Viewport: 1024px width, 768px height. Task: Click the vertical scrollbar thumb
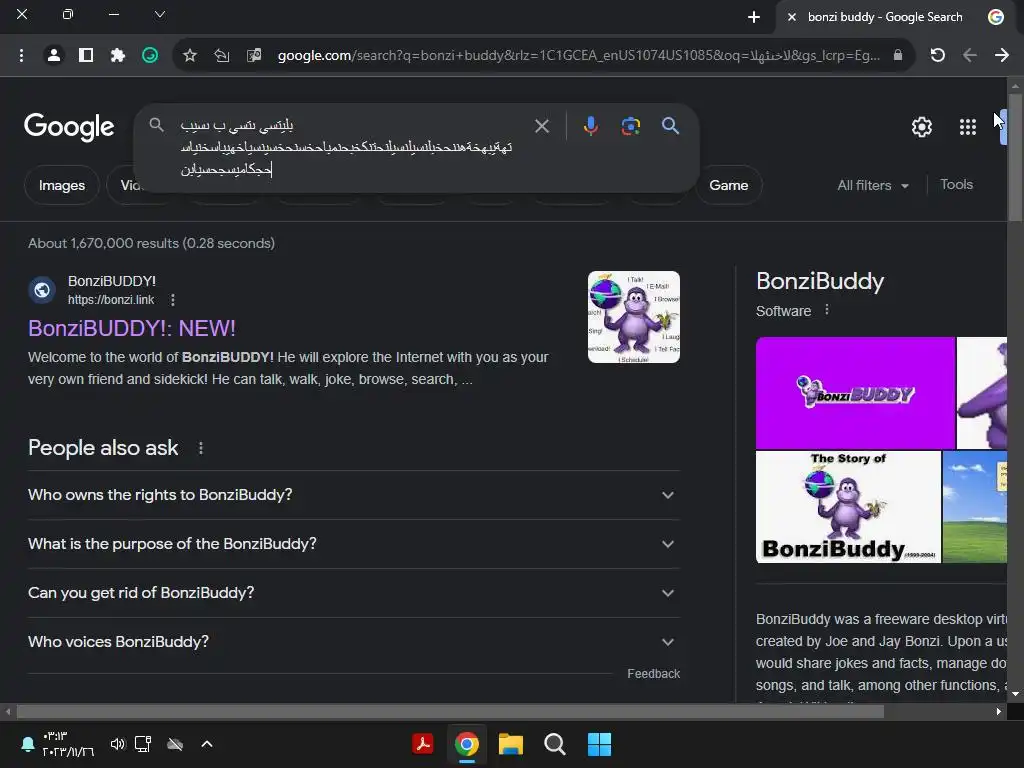point(1015,157)
